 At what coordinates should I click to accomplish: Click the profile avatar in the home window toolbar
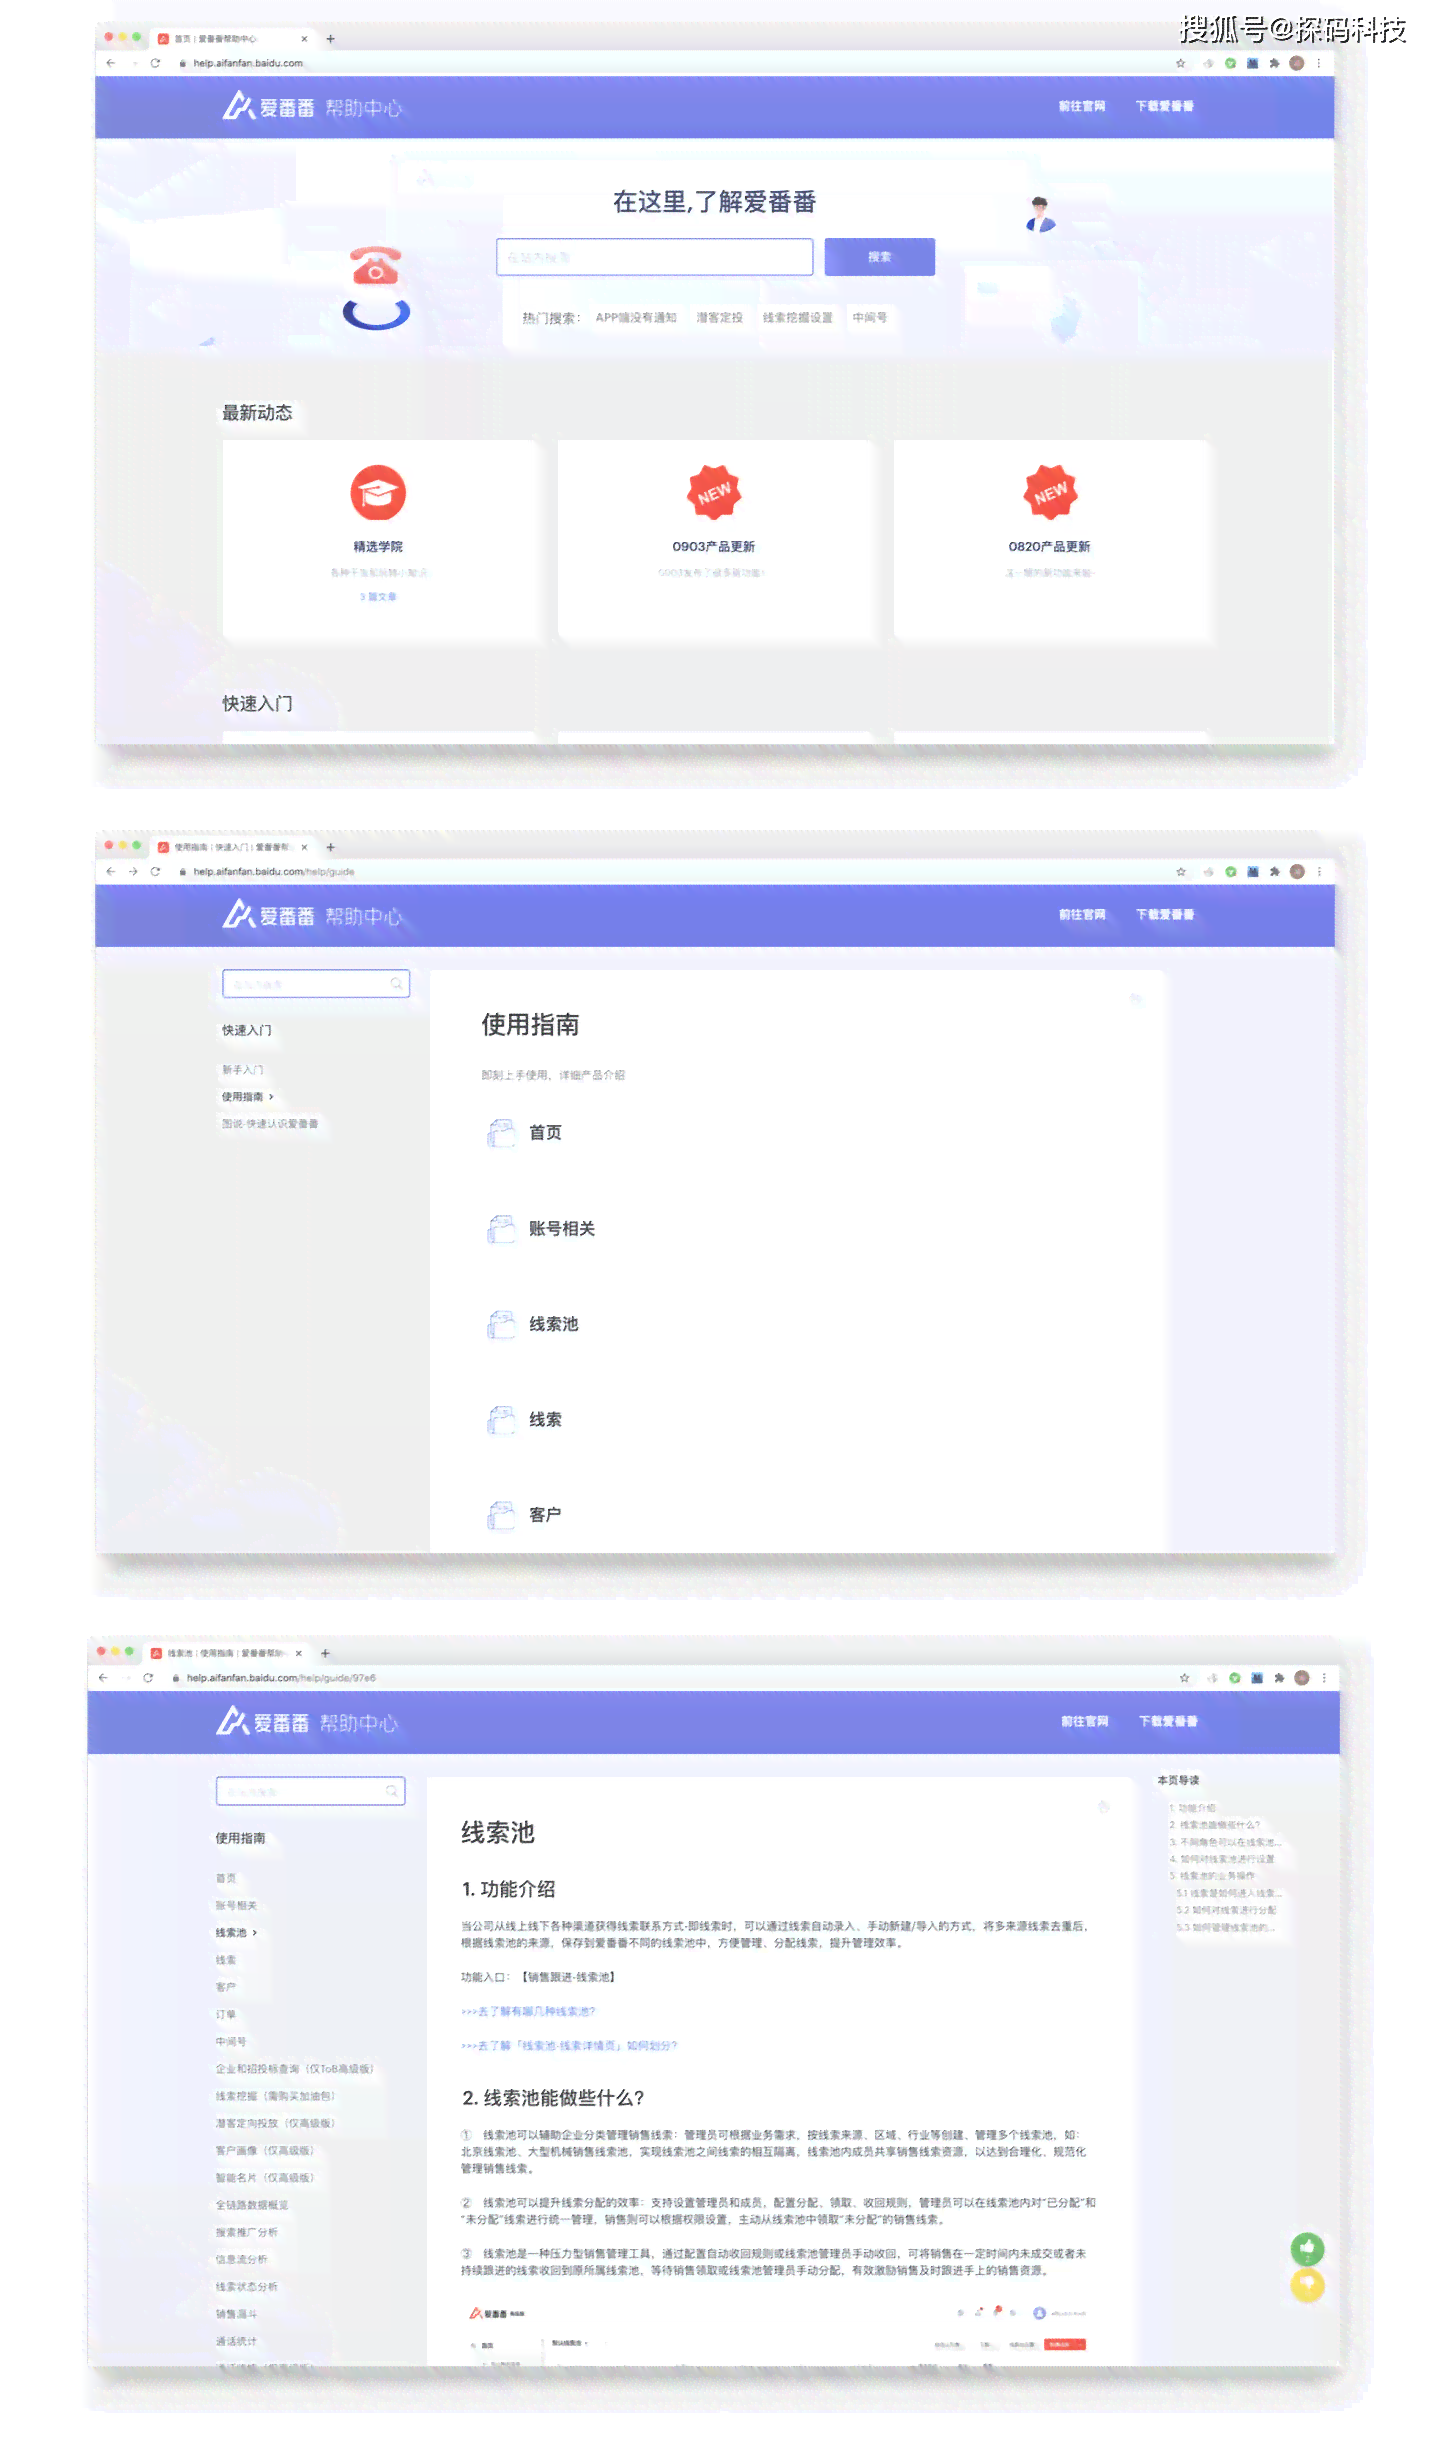pos(1297,63)
